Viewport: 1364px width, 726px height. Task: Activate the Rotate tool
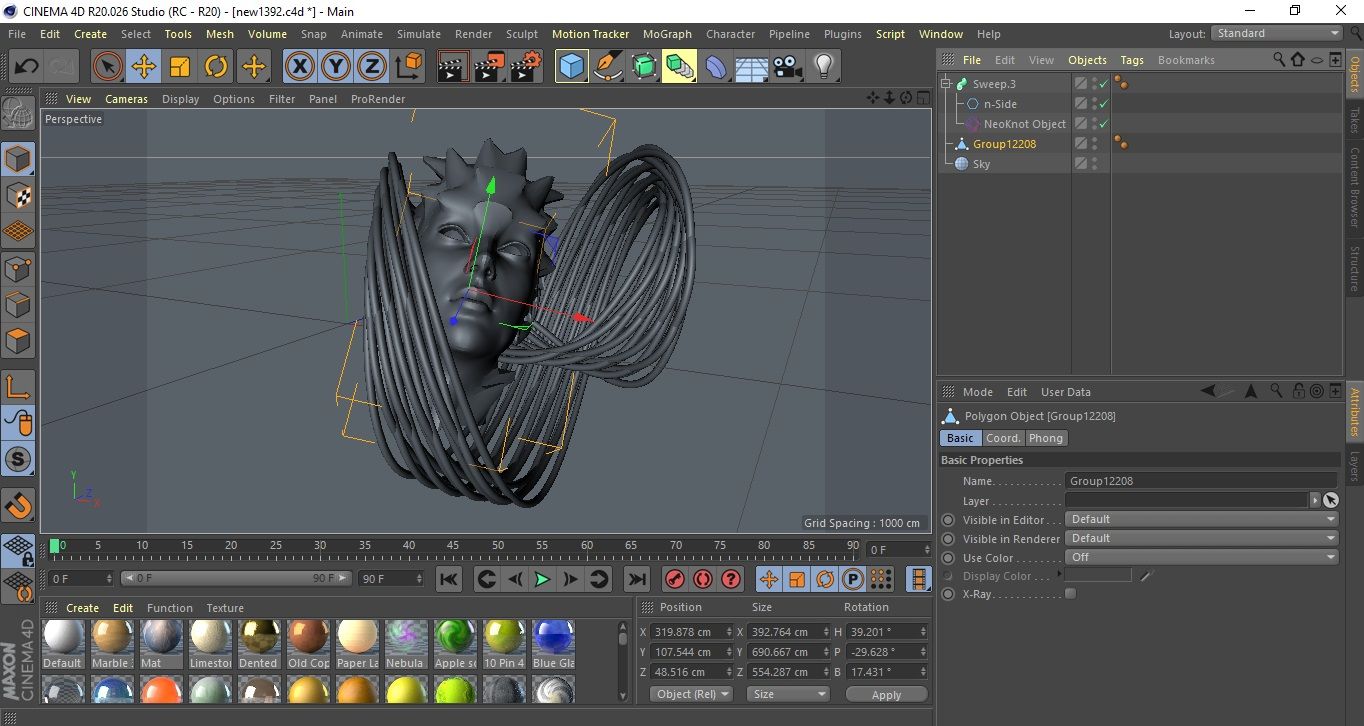point(216,67)
